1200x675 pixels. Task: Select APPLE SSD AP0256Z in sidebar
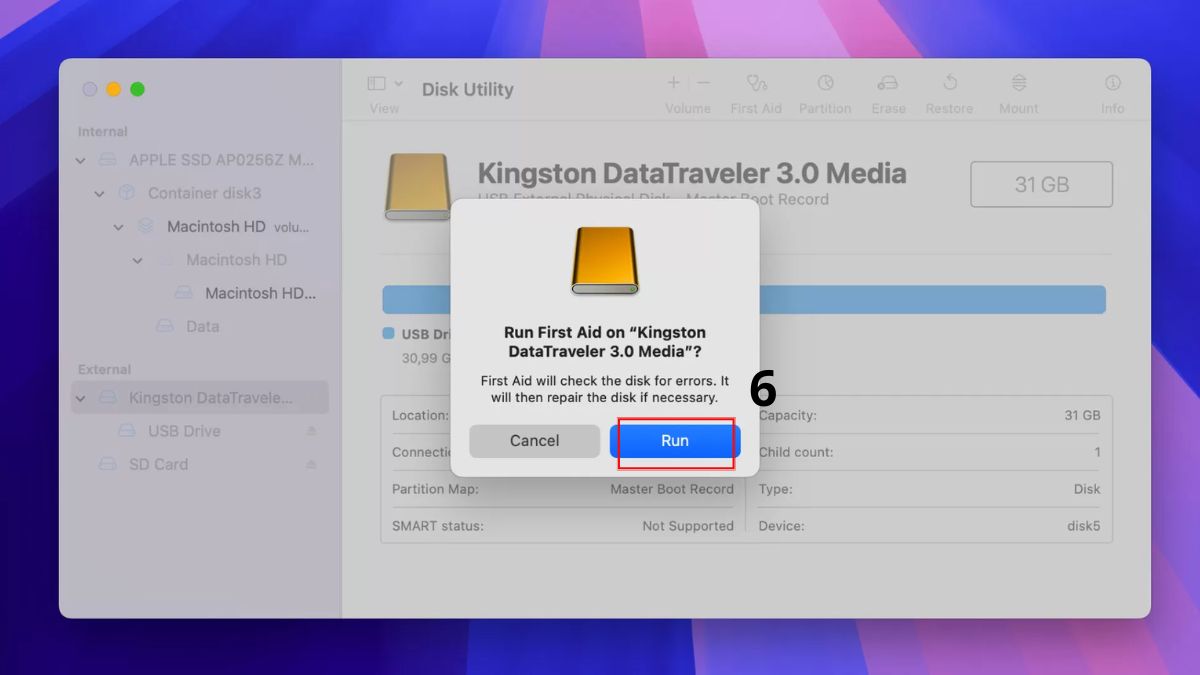[220, 160]
